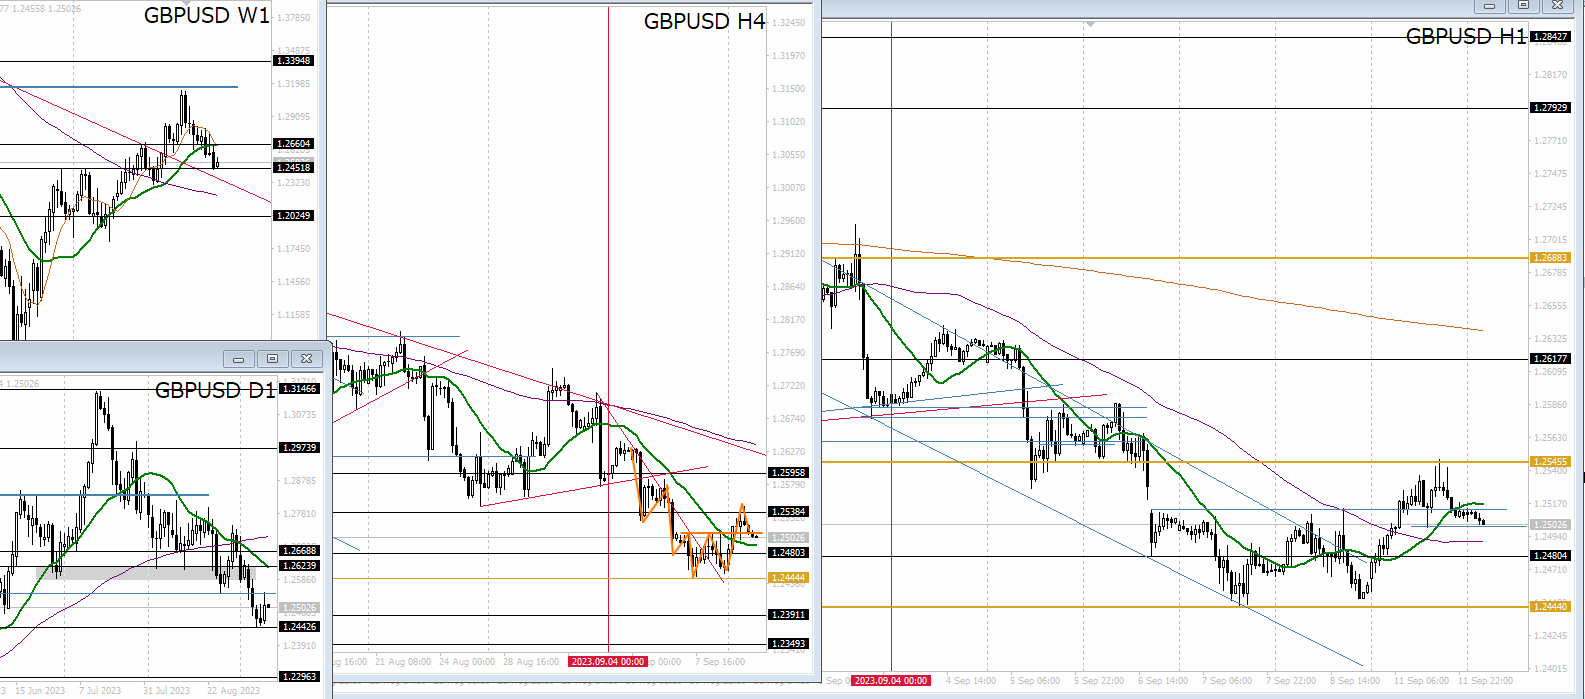The height and width of the screenshot is (699, 1585).
Task: Select the red 2023.09.04 date label in H1
Action: coord(891,681)
